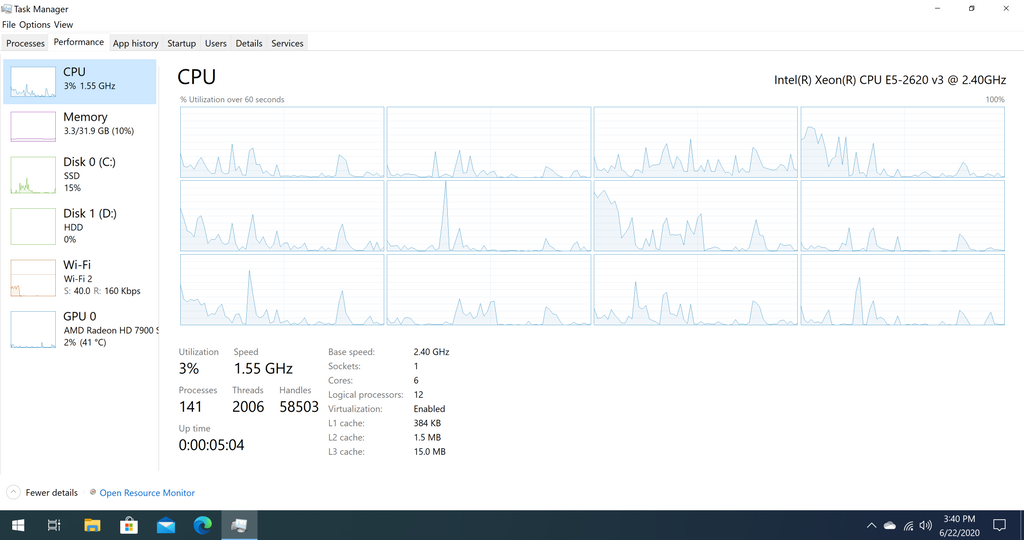Minimize the Task Manager window
The image size is (1024, 540).
coord(937,8)
